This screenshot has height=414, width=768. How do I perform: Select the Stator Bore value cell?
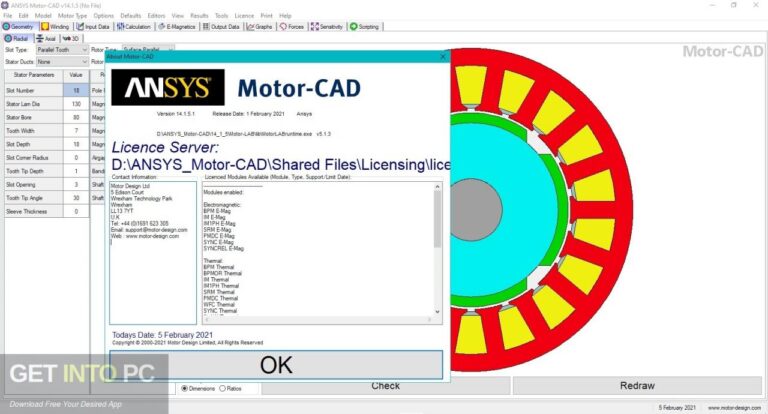point(76,117)
